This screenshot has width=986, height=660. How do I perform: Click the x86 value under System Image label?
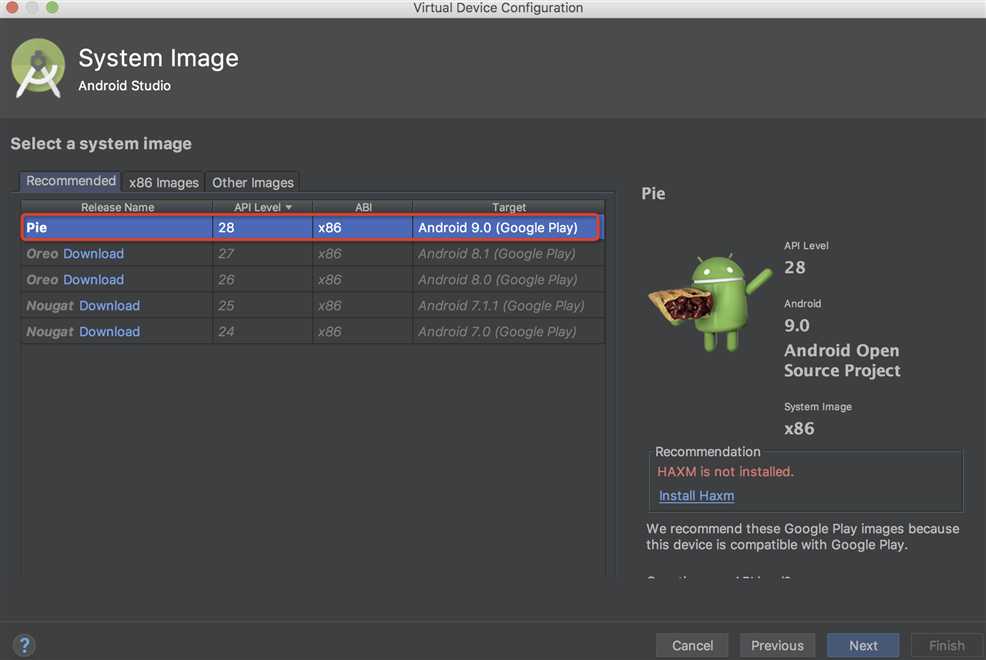click(x=799, y=429)
